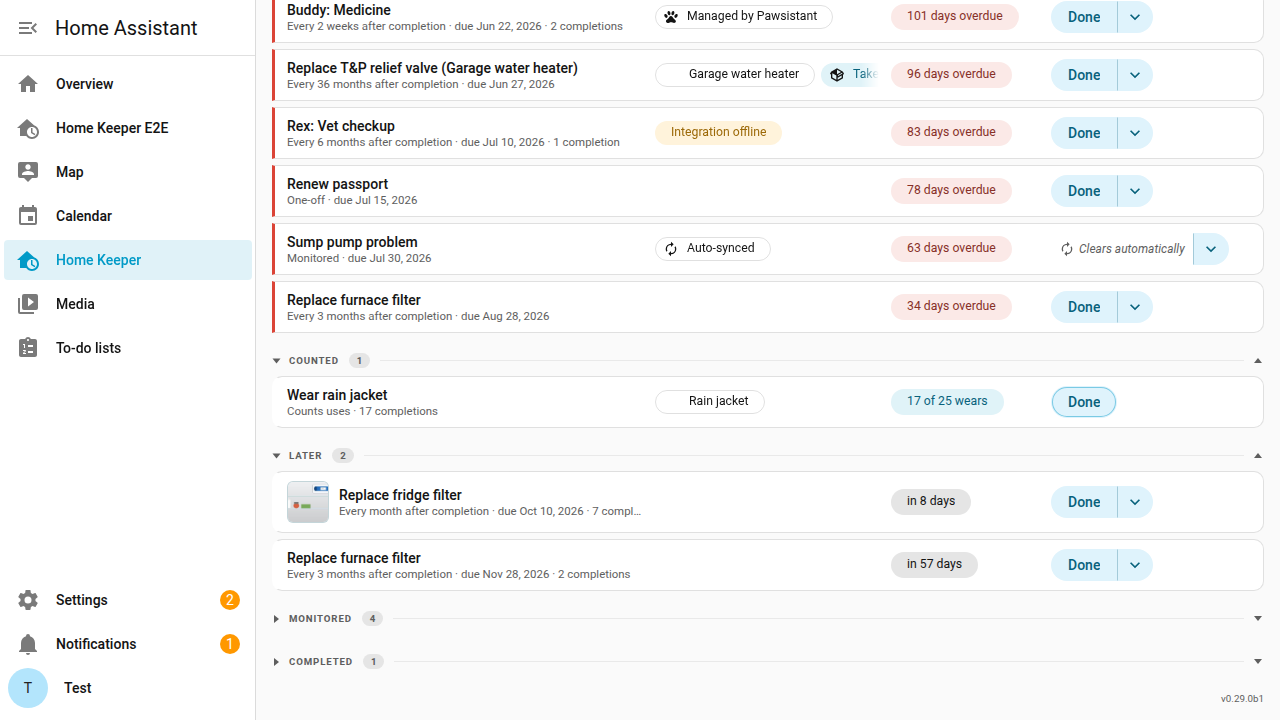Click the in 57 days badge
Viewport: 1280px width, 720px height.
934,564
